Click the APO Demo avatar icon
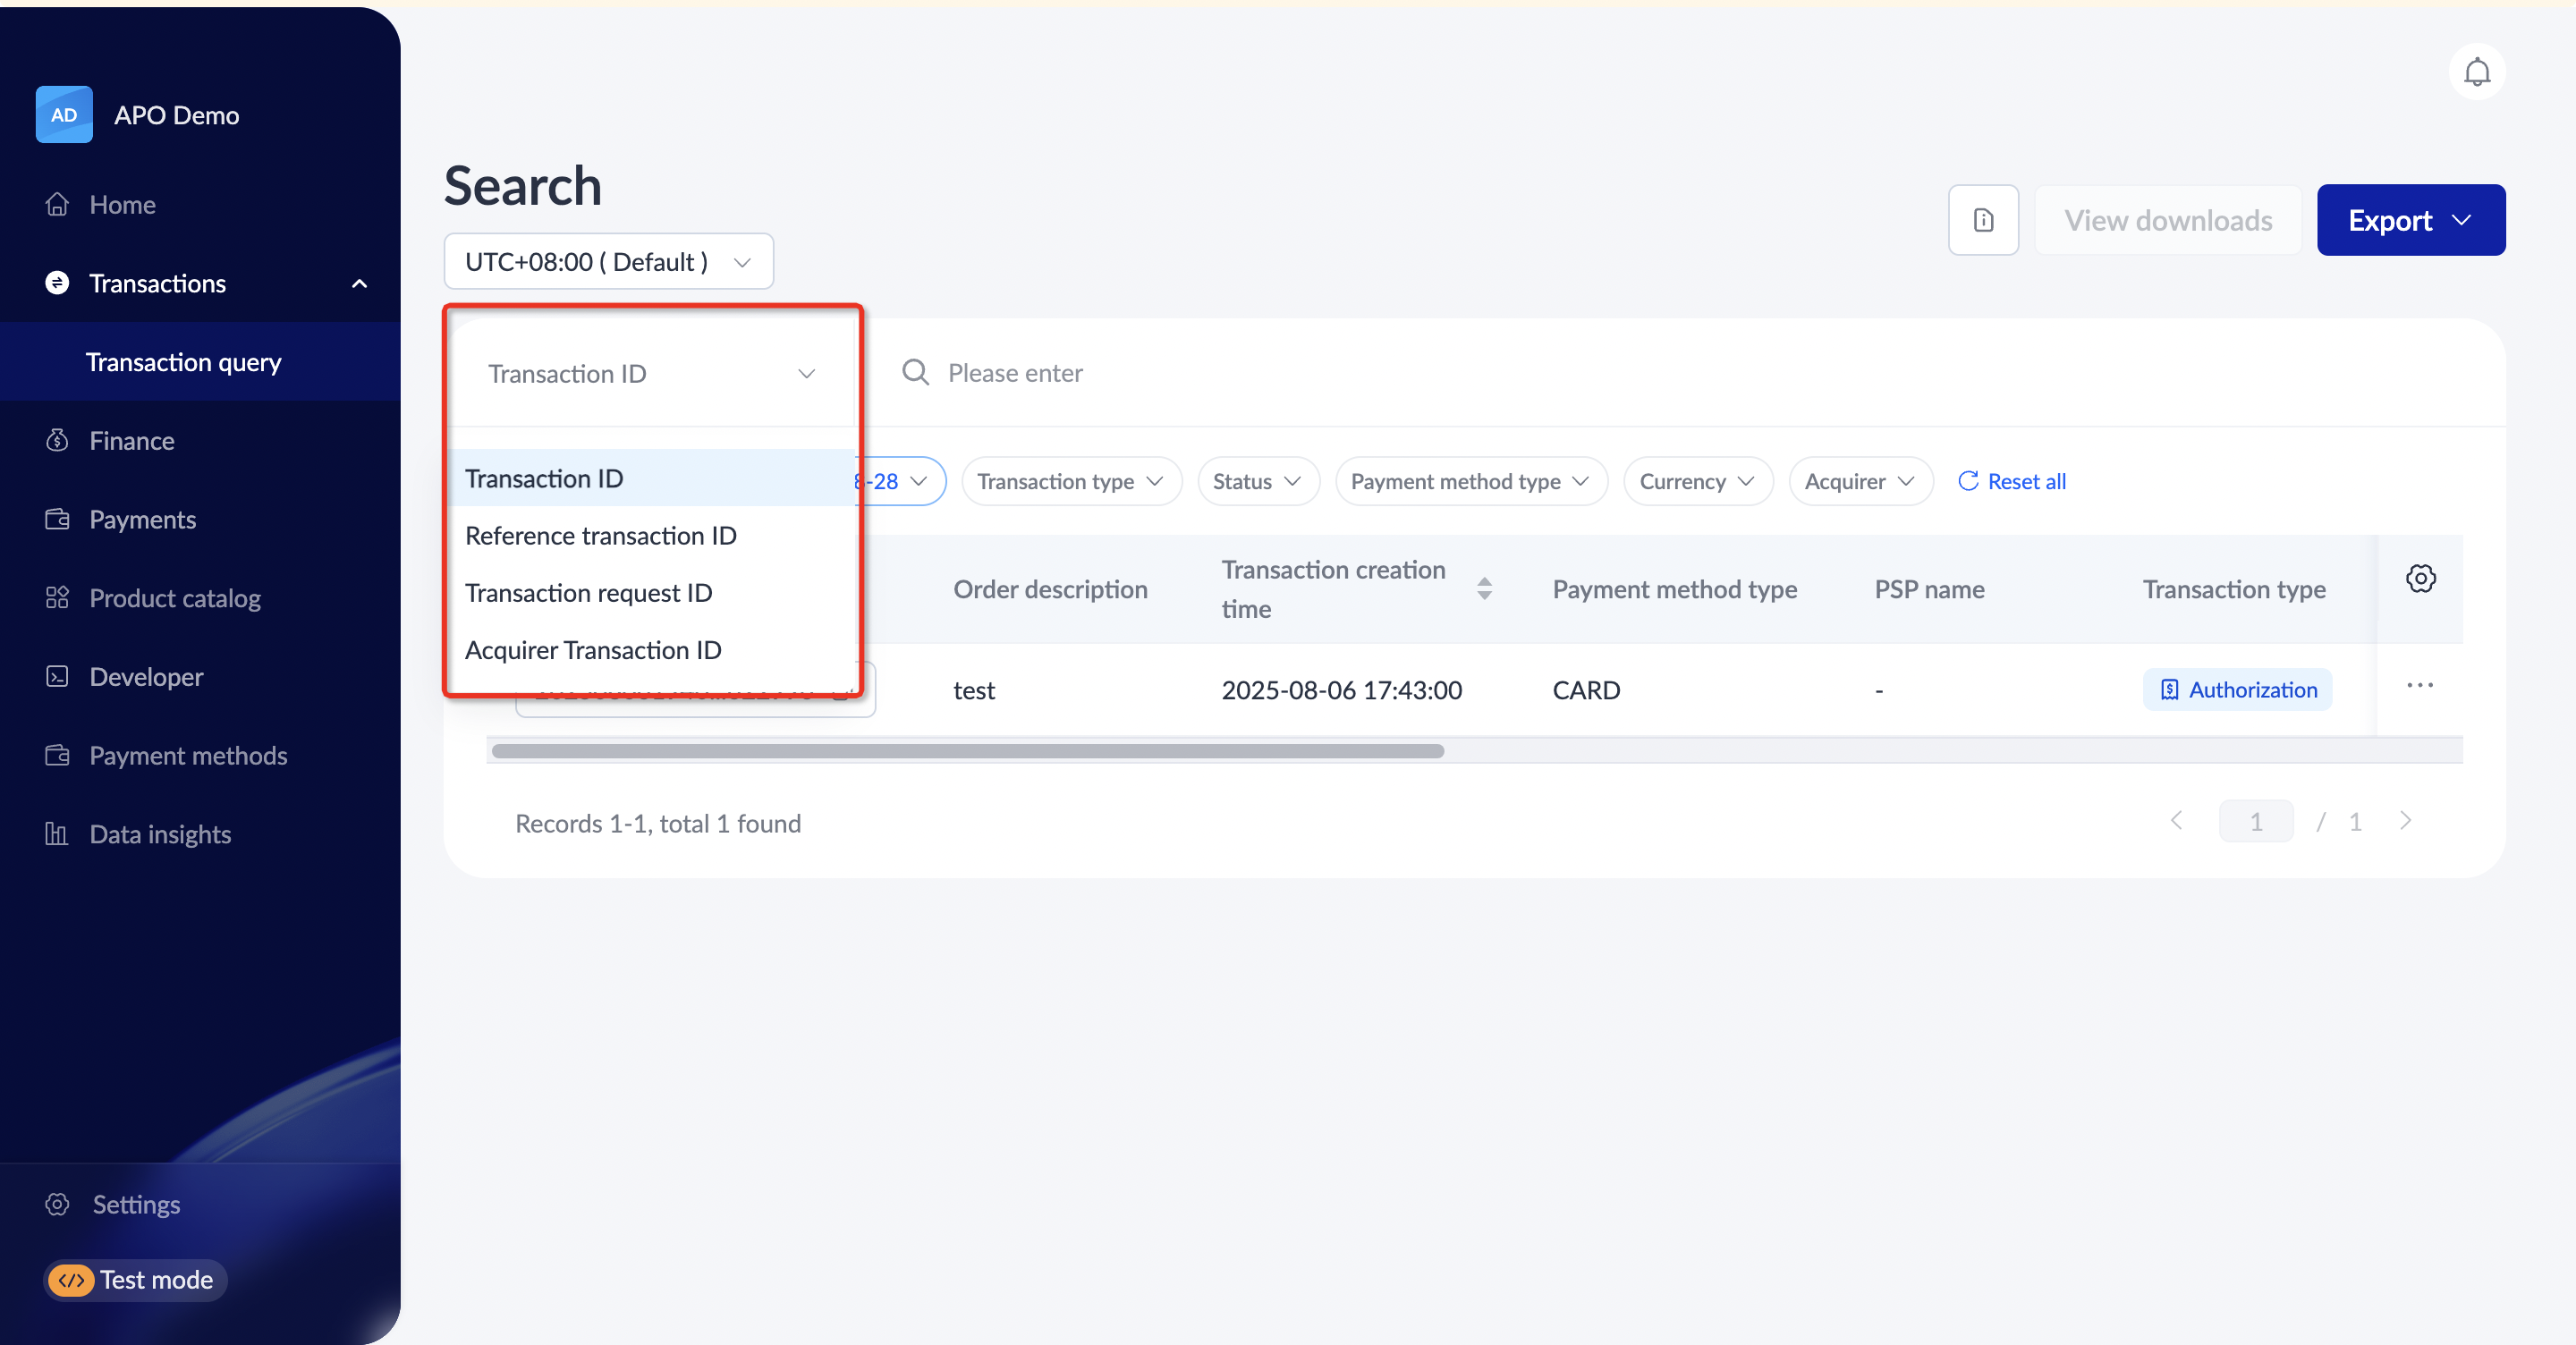2576x1345 pixels. pyautogui.click(x=64, y=115)
